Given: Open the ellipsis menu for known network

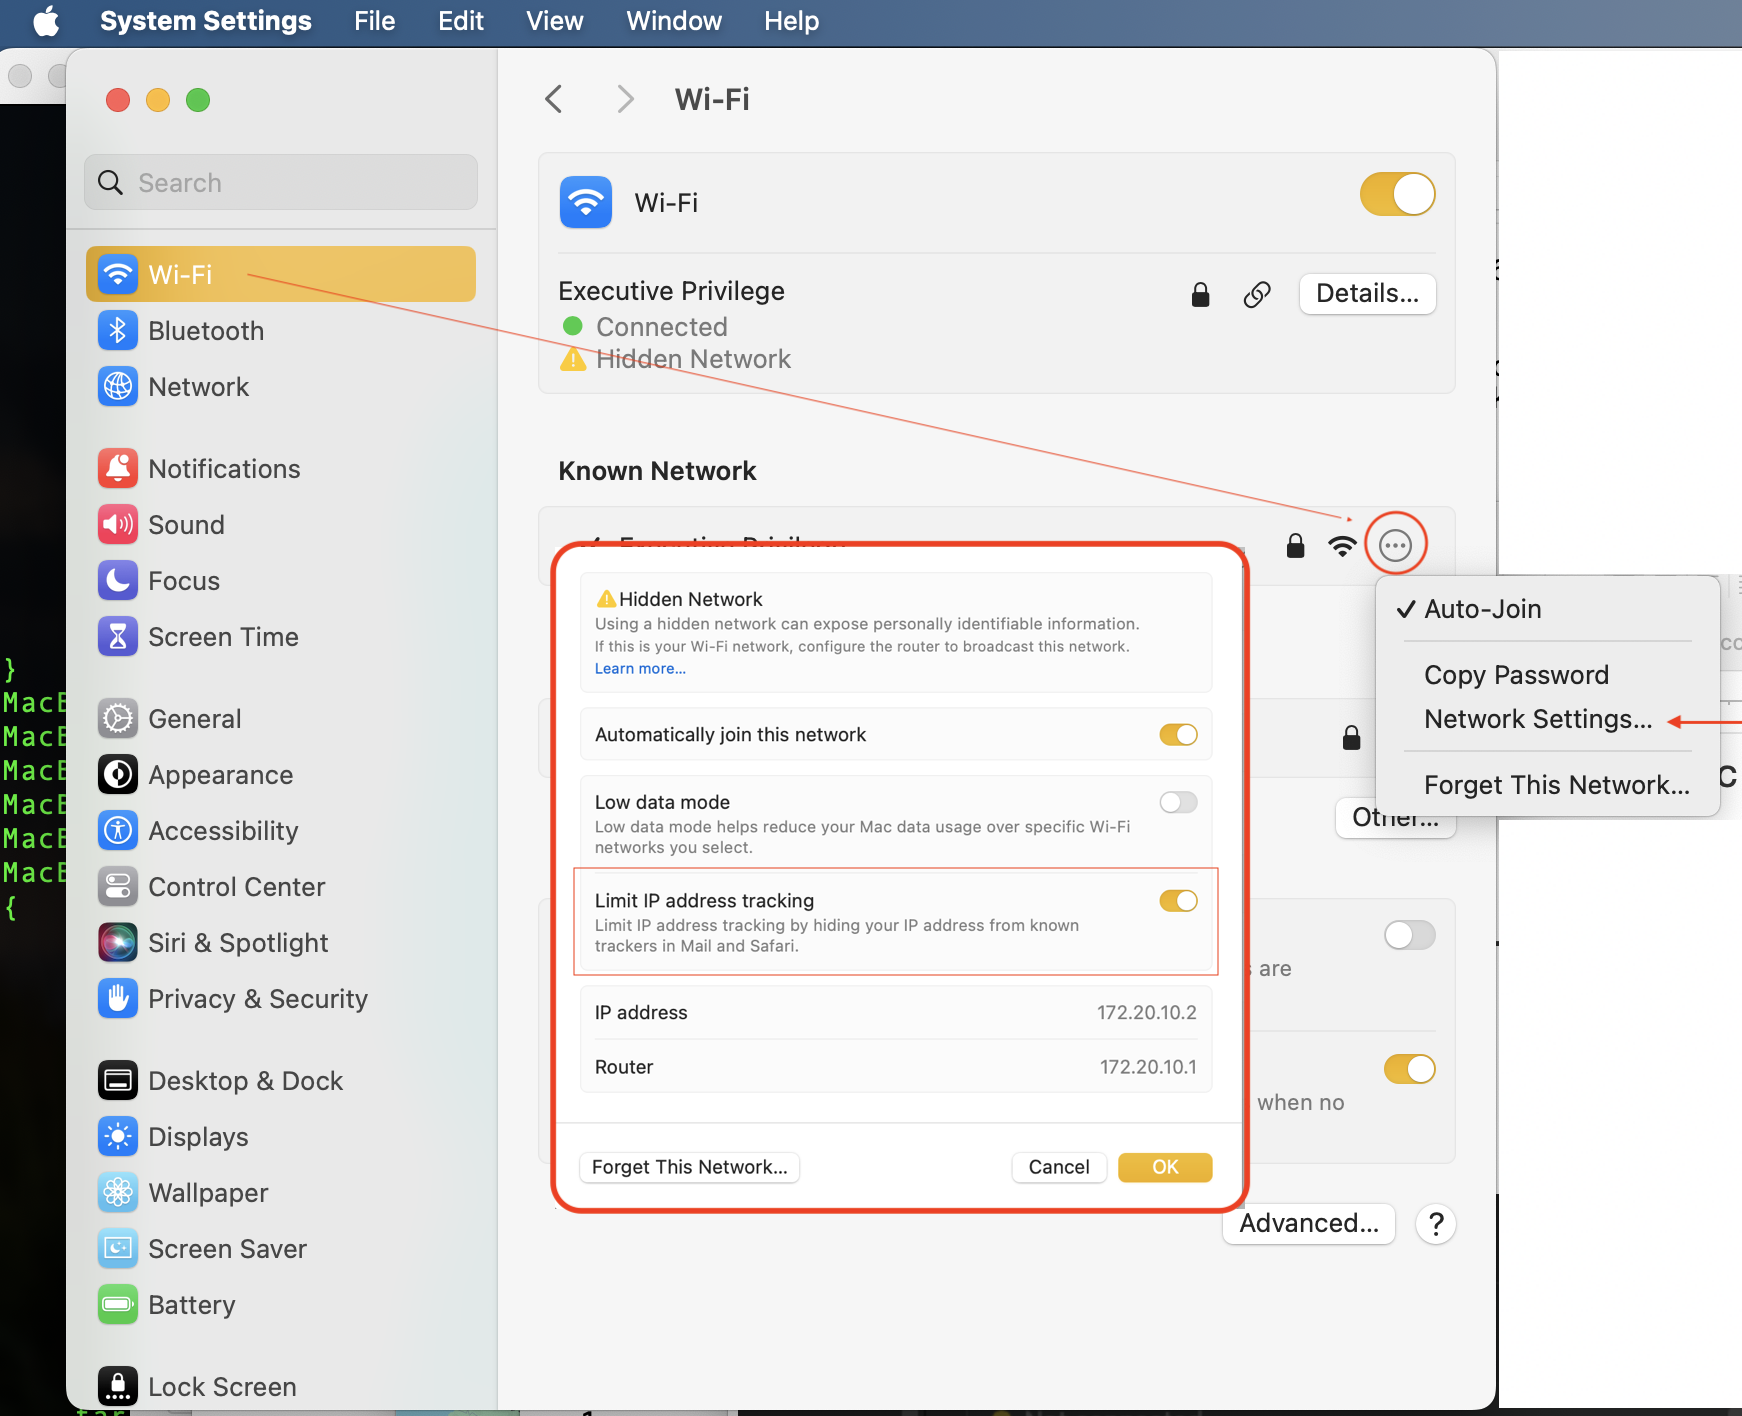Looking at the screenshot, I should coord(1395,545).
